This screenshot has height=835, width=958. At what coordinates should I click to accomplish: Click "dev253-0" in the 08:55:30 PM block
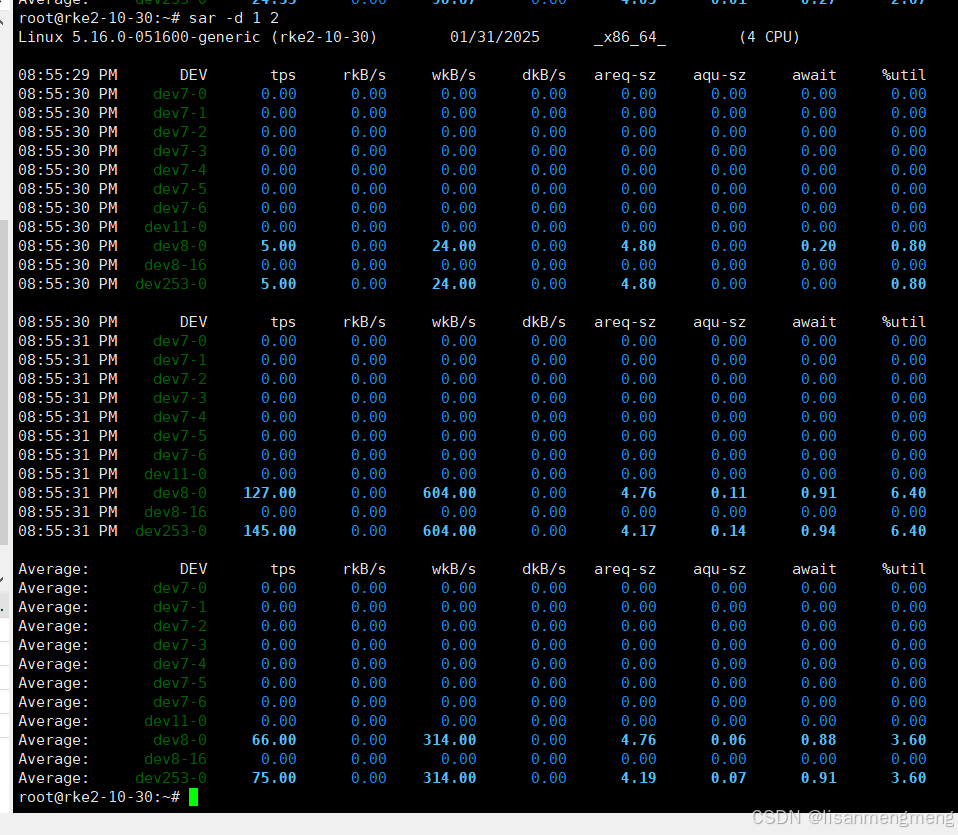click(171, 283)
